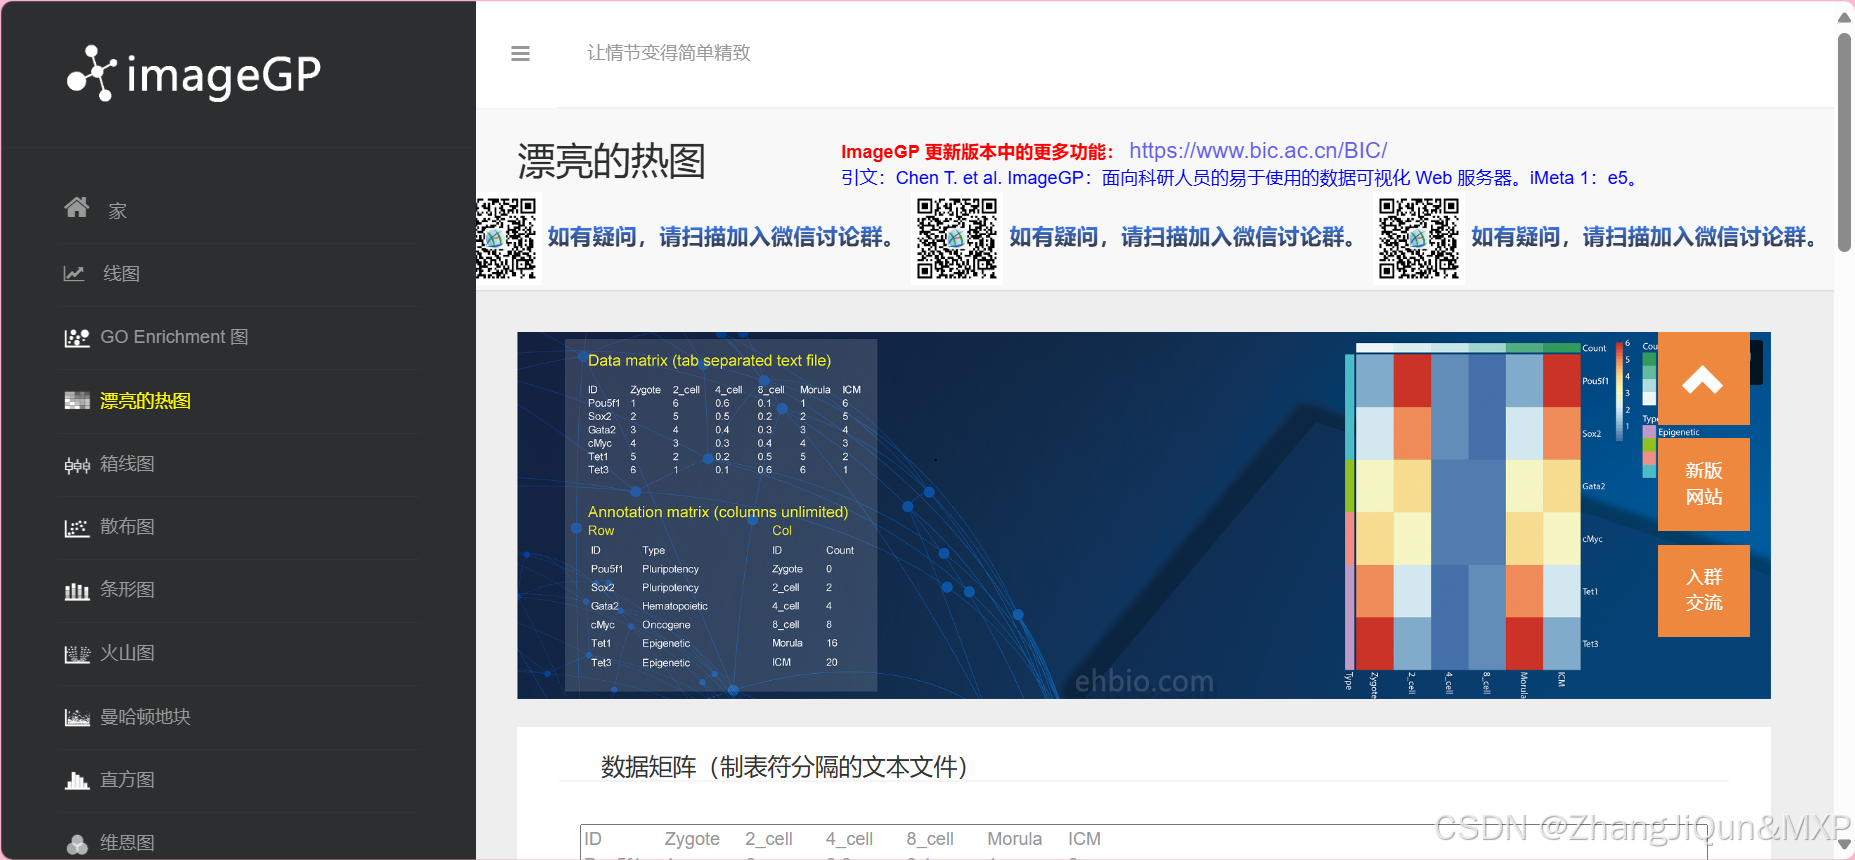Click the orange scroll-to-top arrow
The height and width of the screenshot is (860, 1855).
tap(1703, 378)
